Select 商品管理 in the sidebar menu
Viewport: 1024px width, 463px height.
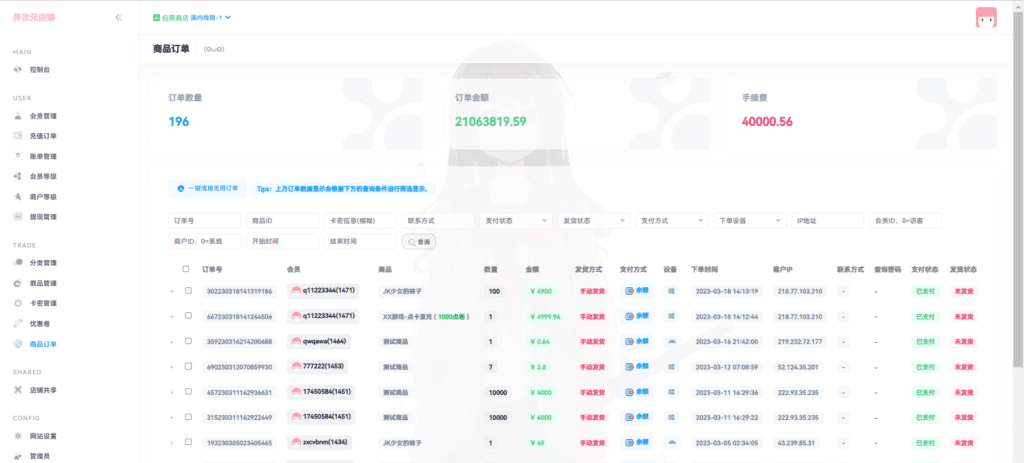coord(42,283)
